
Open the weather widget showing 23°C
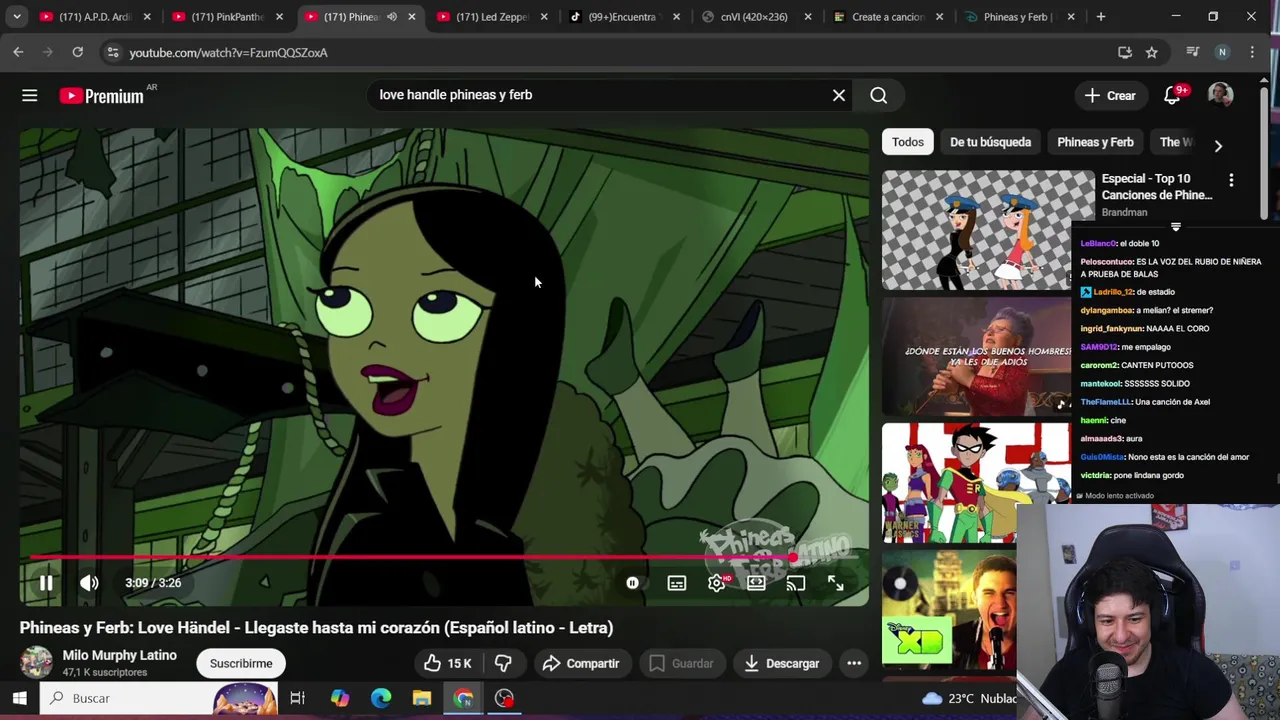click(968, 698)
